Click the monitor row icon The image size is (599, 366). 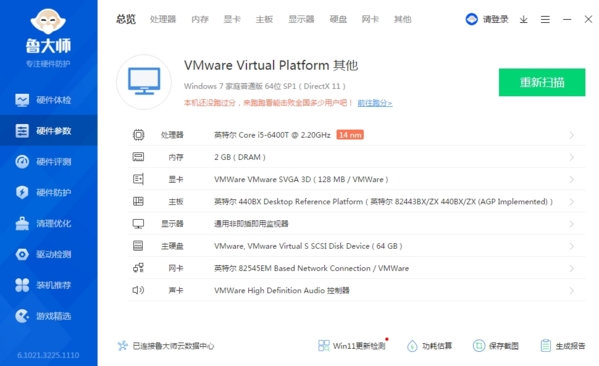click(138, 224)
